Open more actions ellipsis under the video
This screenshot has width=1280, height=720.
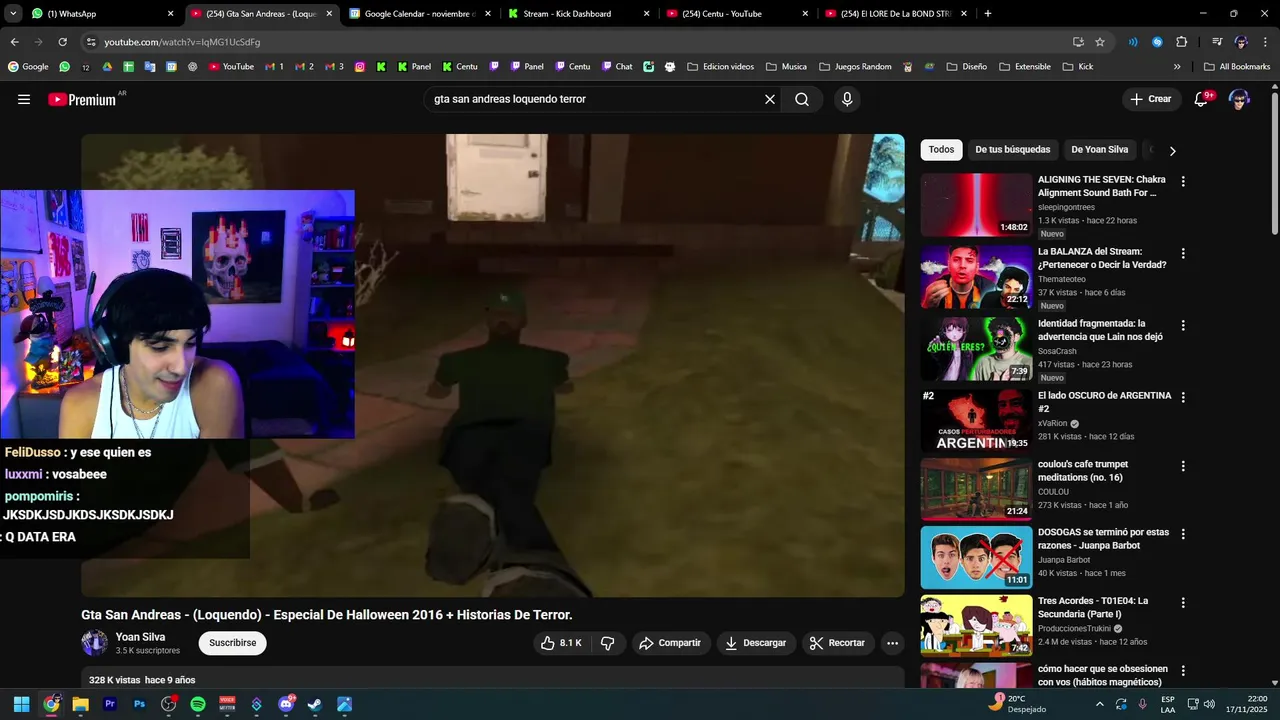point(893,643)
